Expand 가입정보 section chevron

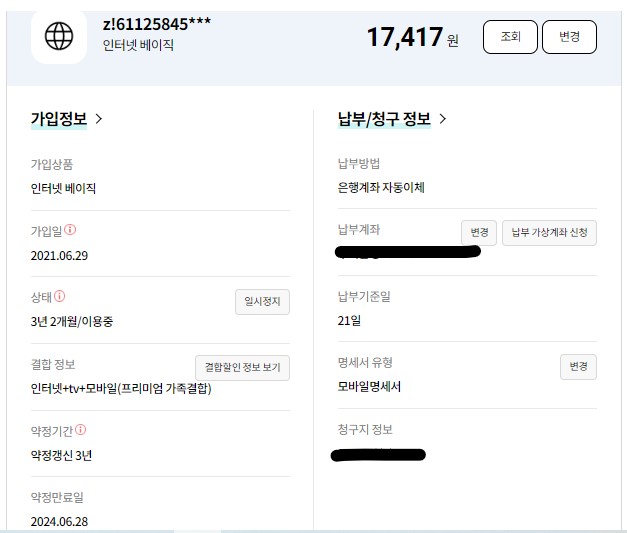pyautogui.click(x=98, y=119)
